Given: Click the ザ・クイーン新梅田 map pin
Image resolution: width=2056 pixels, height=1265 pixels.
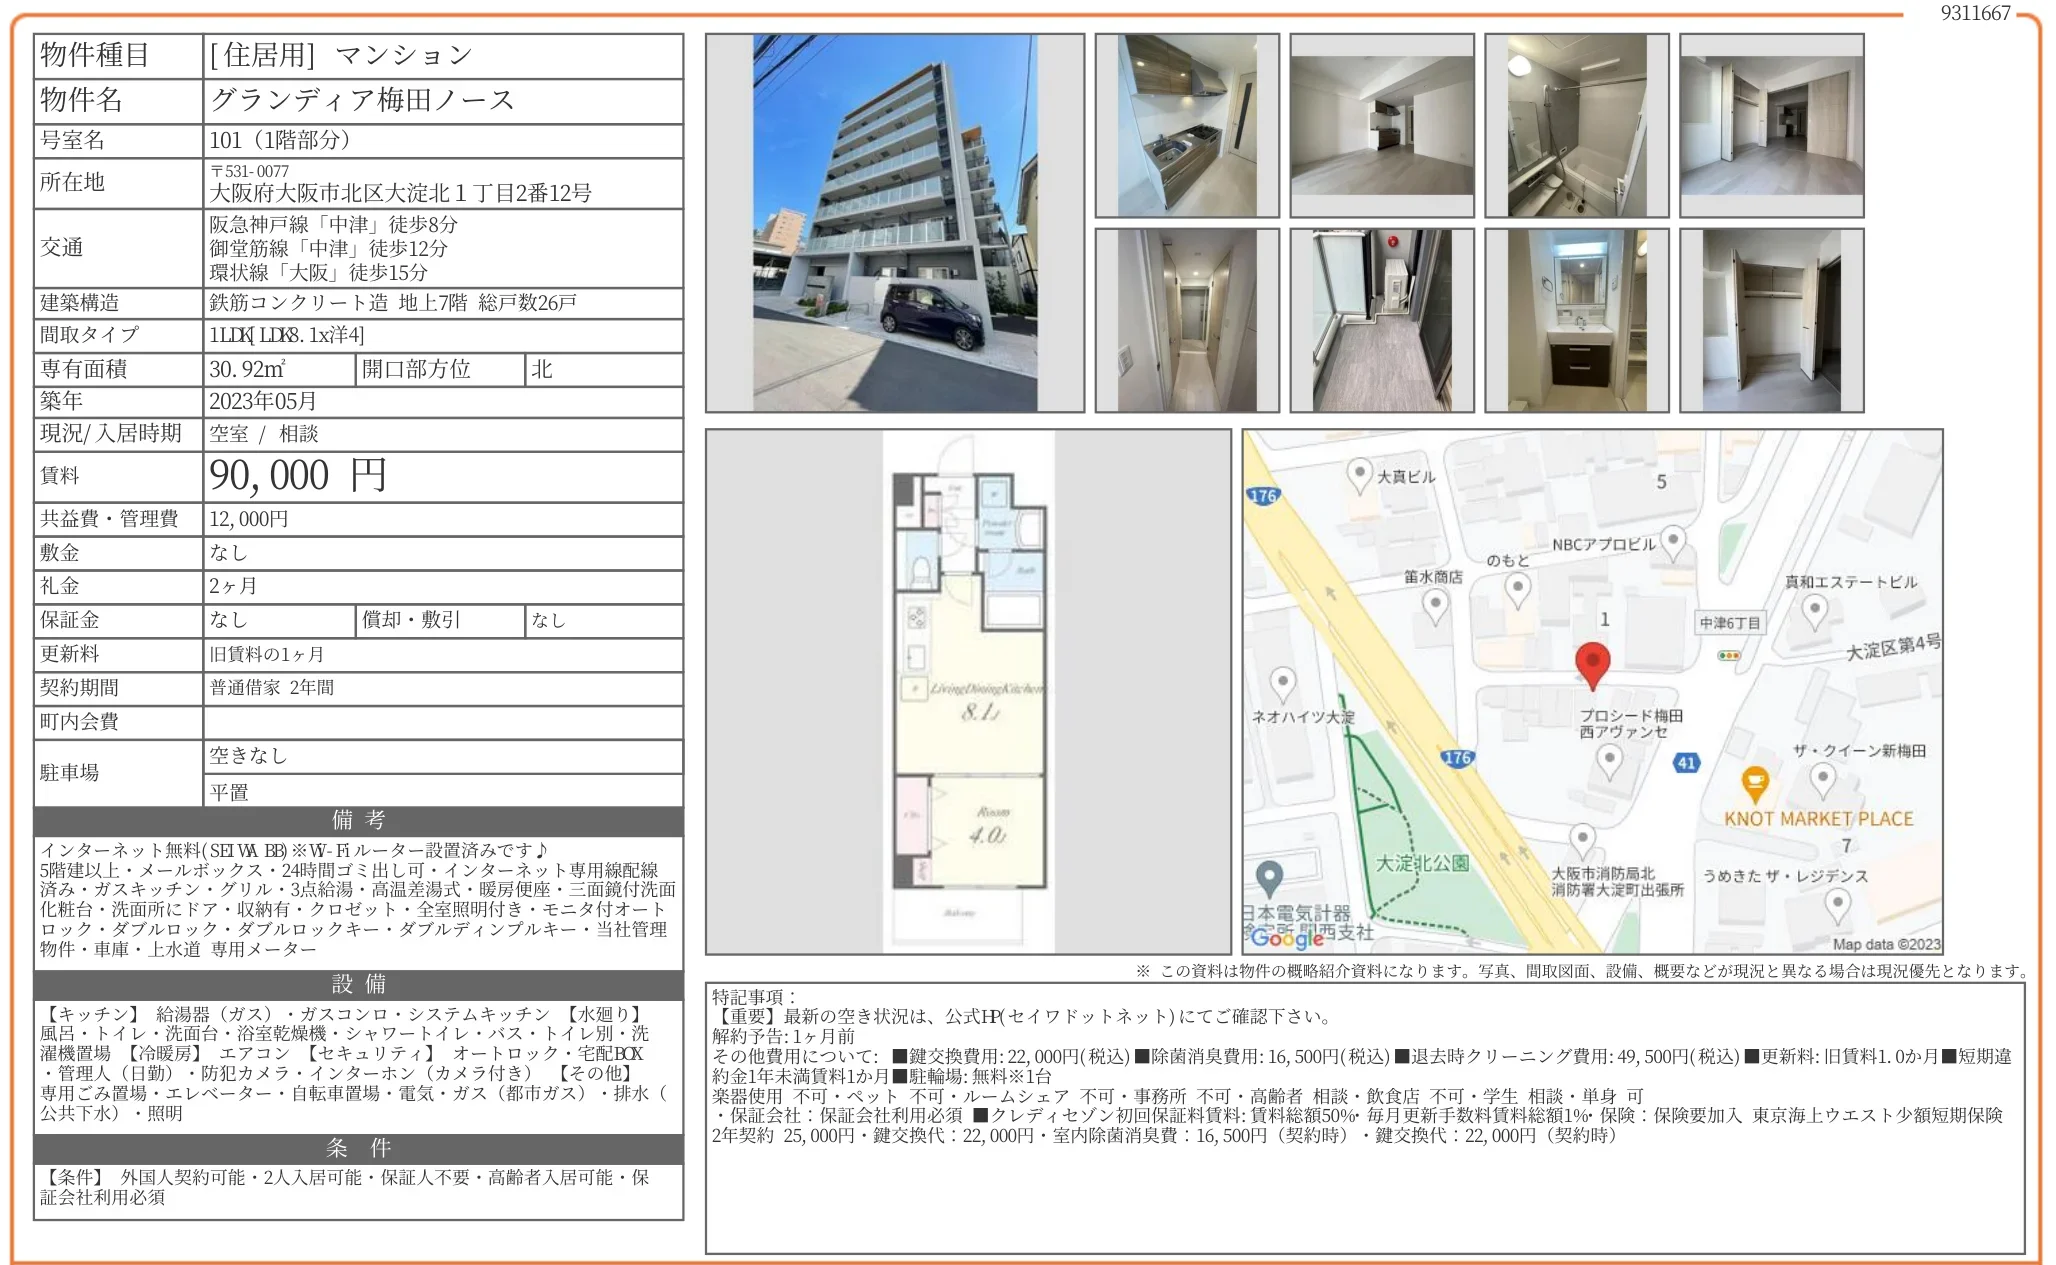Looking at the screenshot, I should (1823, 779).
